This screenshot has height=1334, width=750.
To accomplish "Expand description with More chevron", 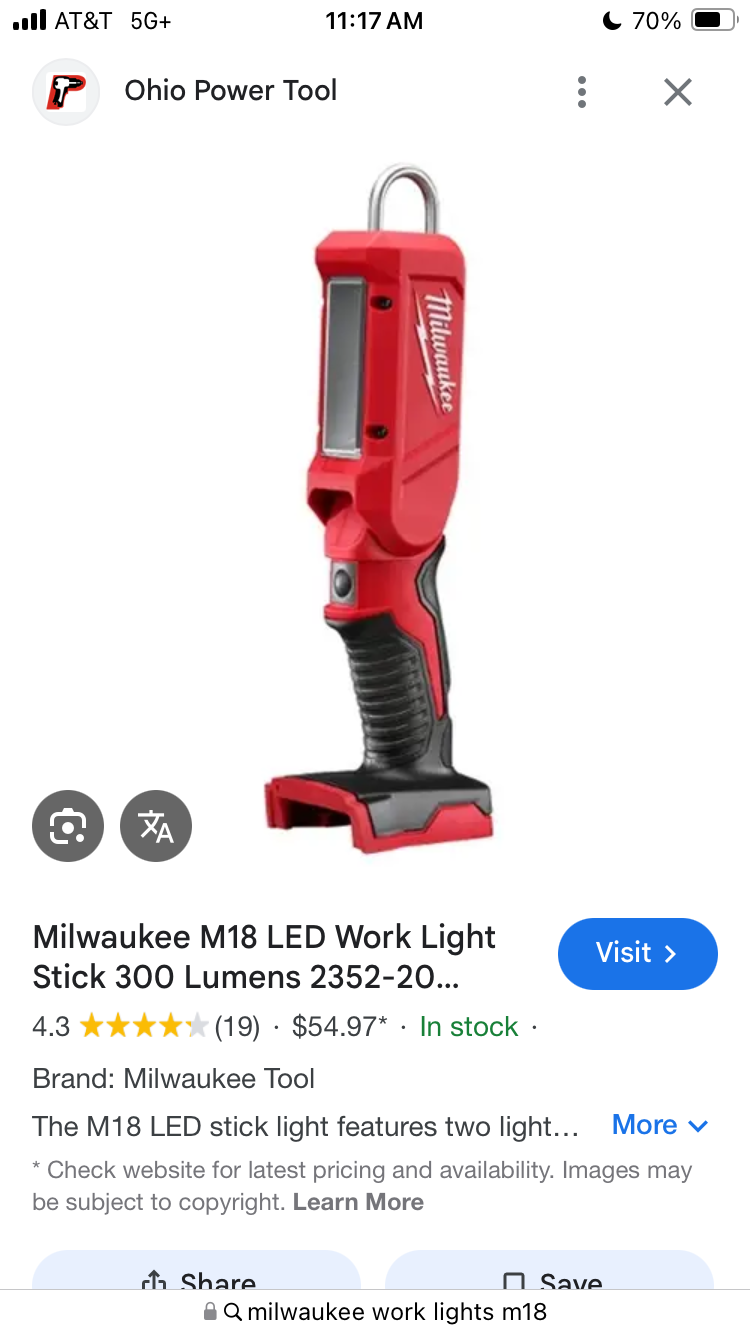I will [660, 1125].
